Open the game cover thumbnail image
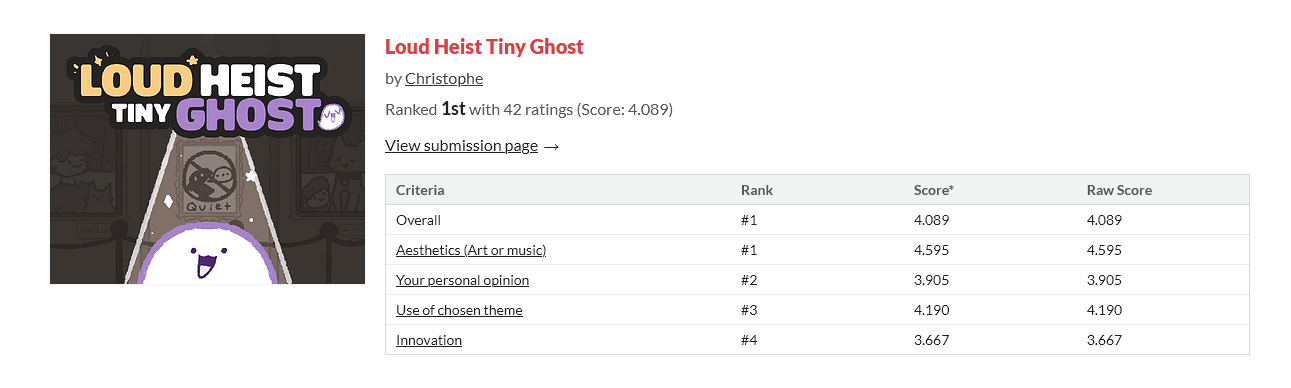 (207, 159)
